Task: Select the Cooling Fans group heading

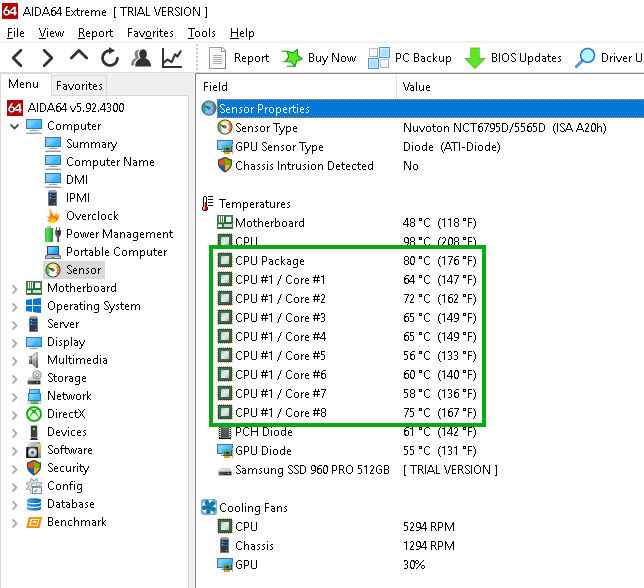Action: 244,508
